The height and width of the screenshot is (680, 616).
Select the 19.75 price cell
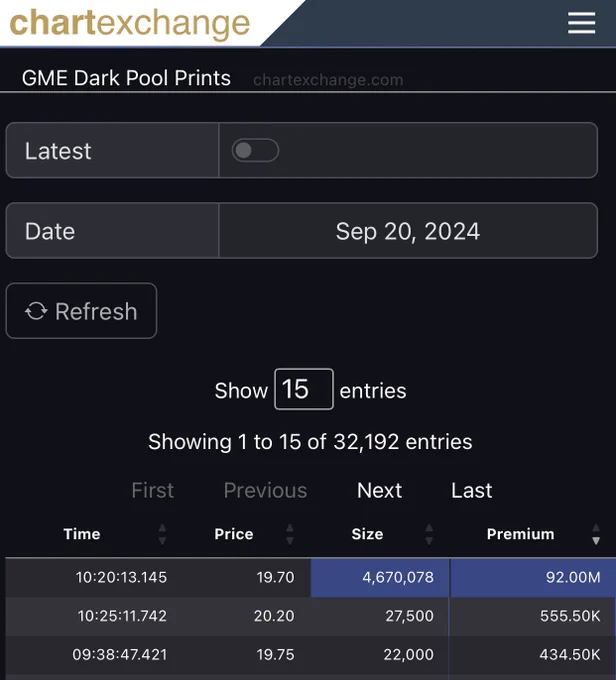243,655
